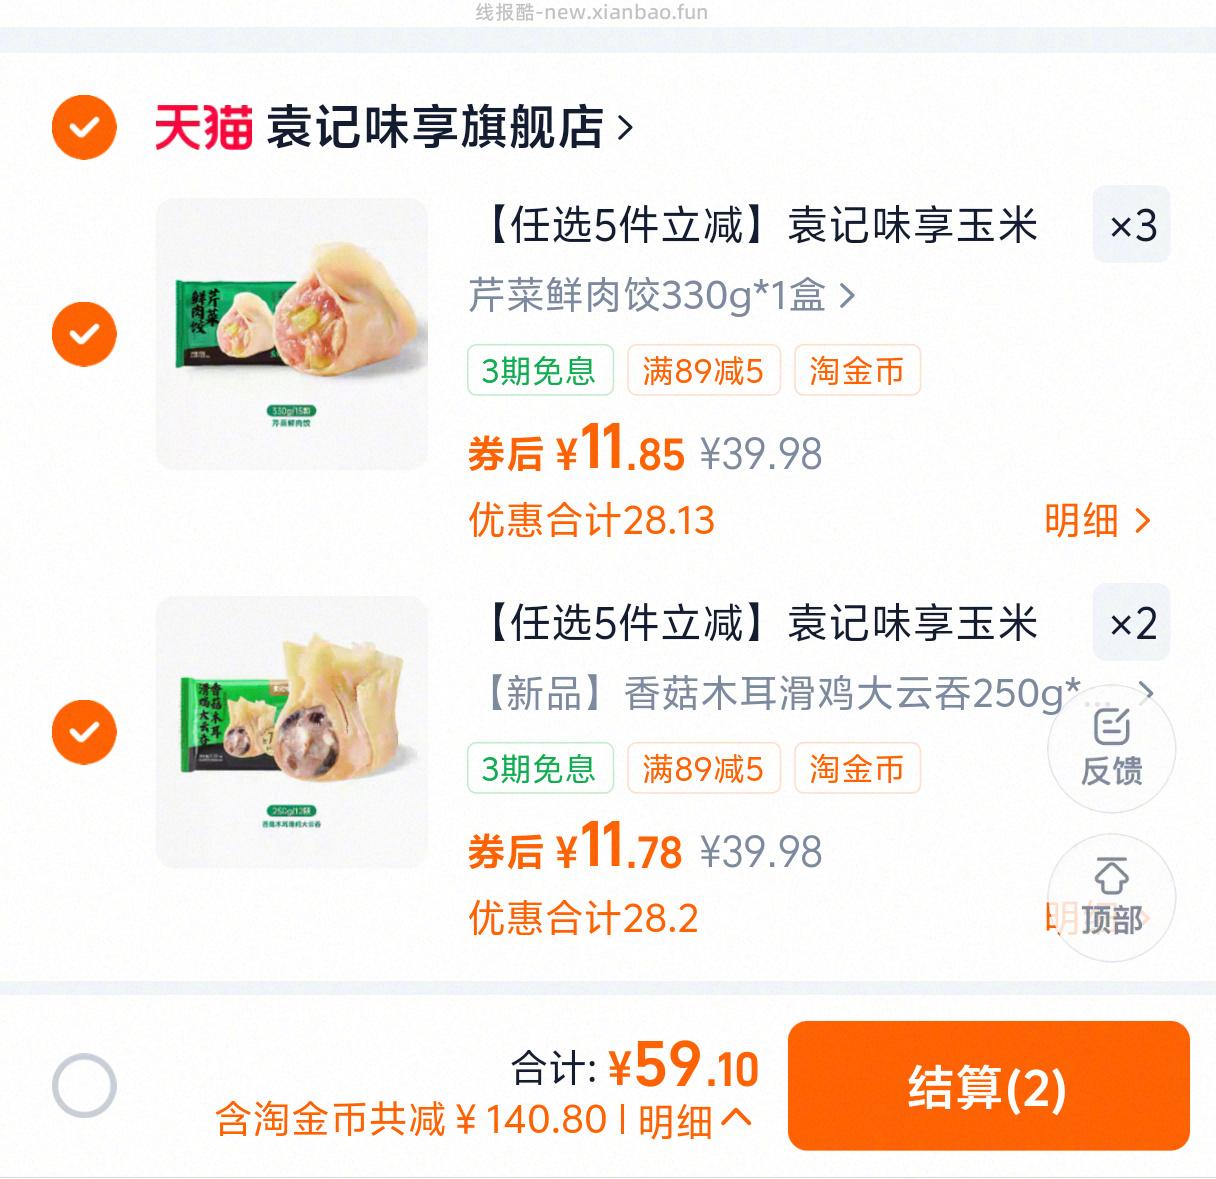The image size is (1216, 1179).
Task: Click the 3期免息 installment tag
Action: click(x=540, y=370)
